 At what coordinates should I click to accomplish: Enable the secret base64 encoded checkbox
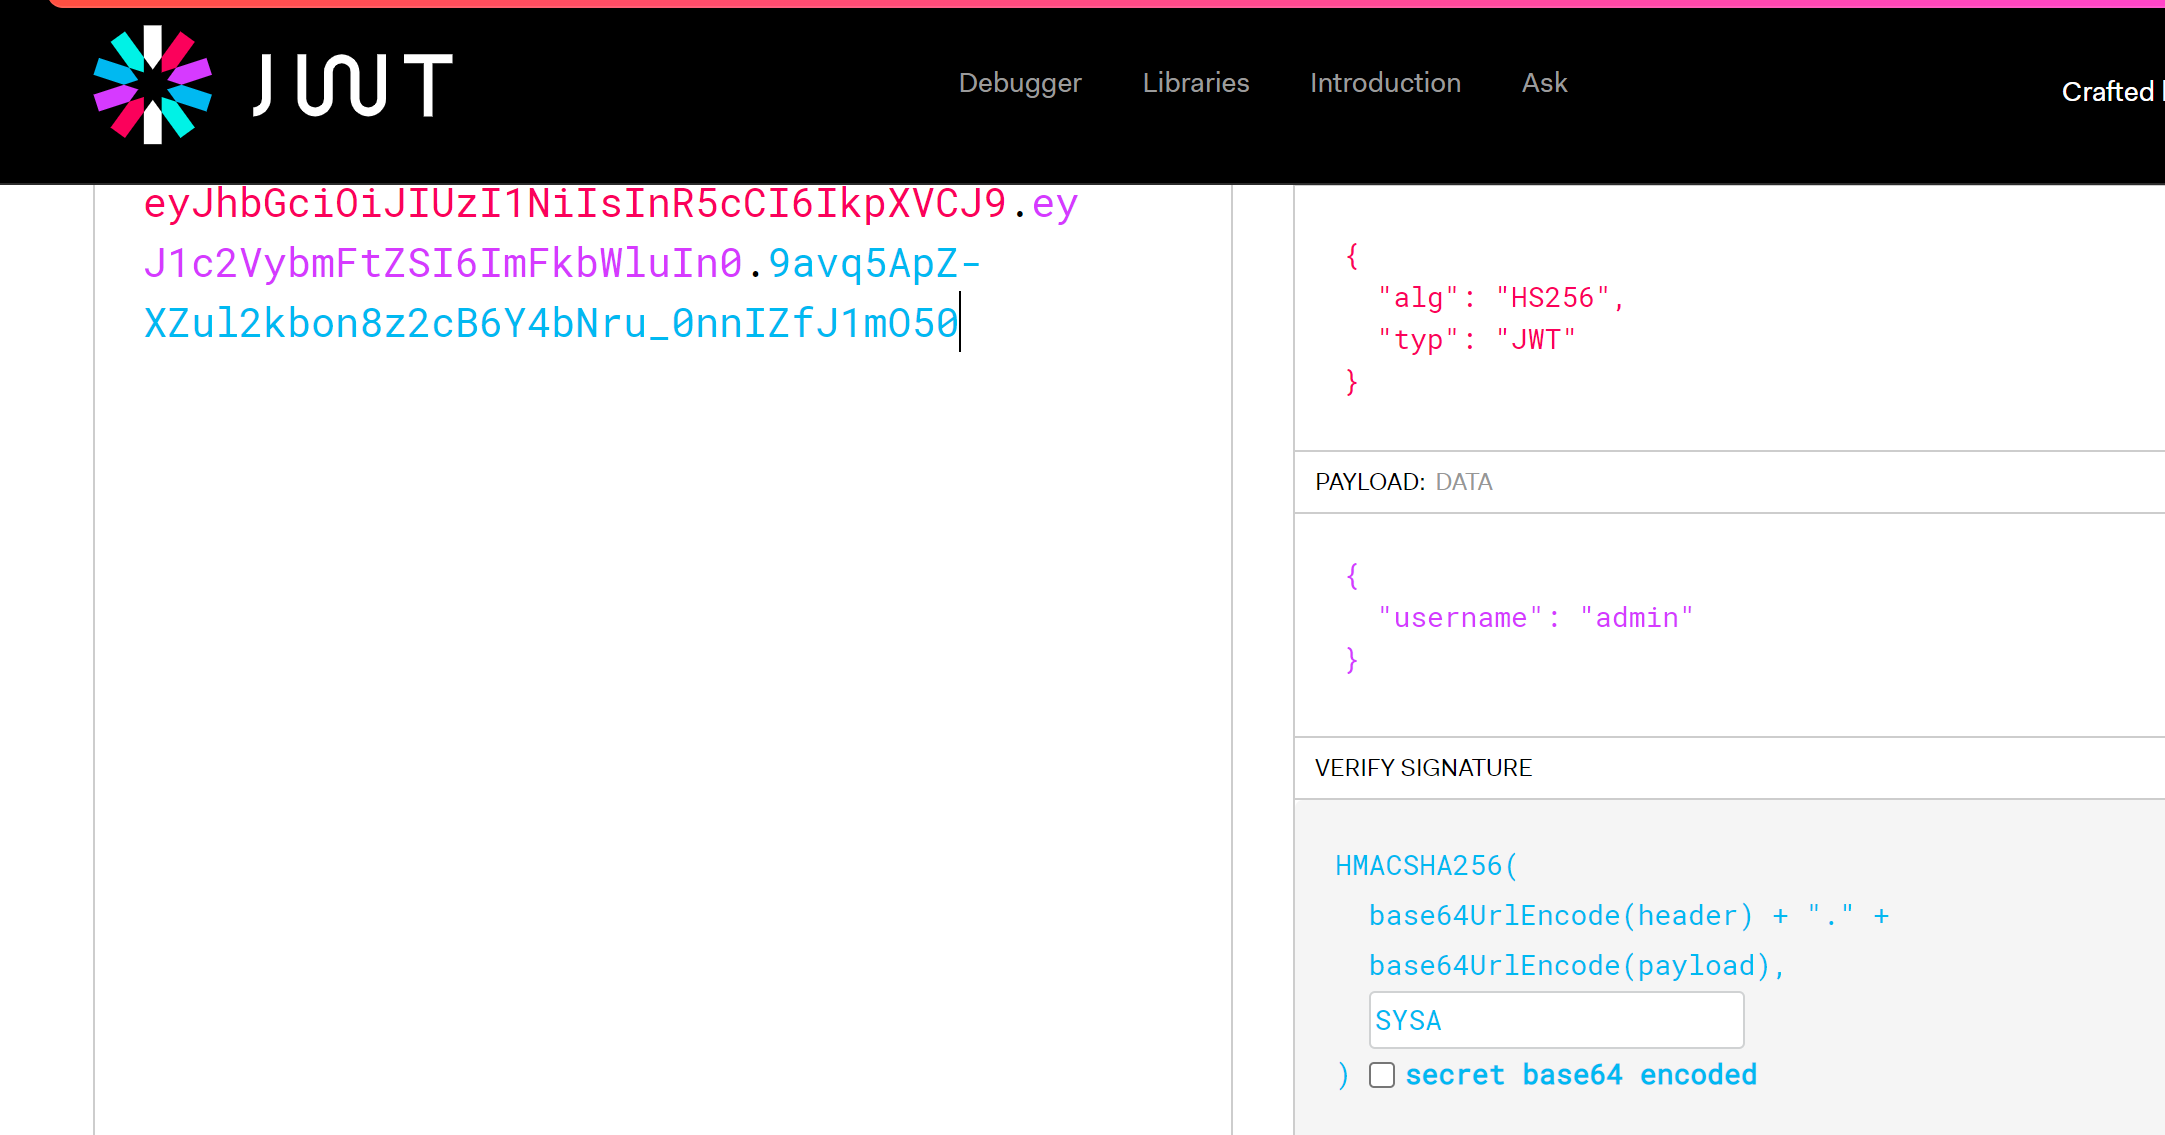tap(1381, 1075)
